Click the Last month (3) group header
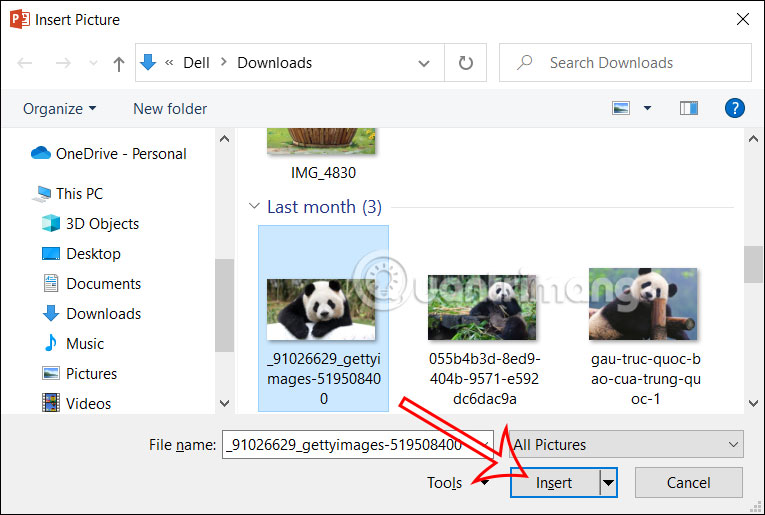Screen dimensions: 765x515 (x=324, y=207)
